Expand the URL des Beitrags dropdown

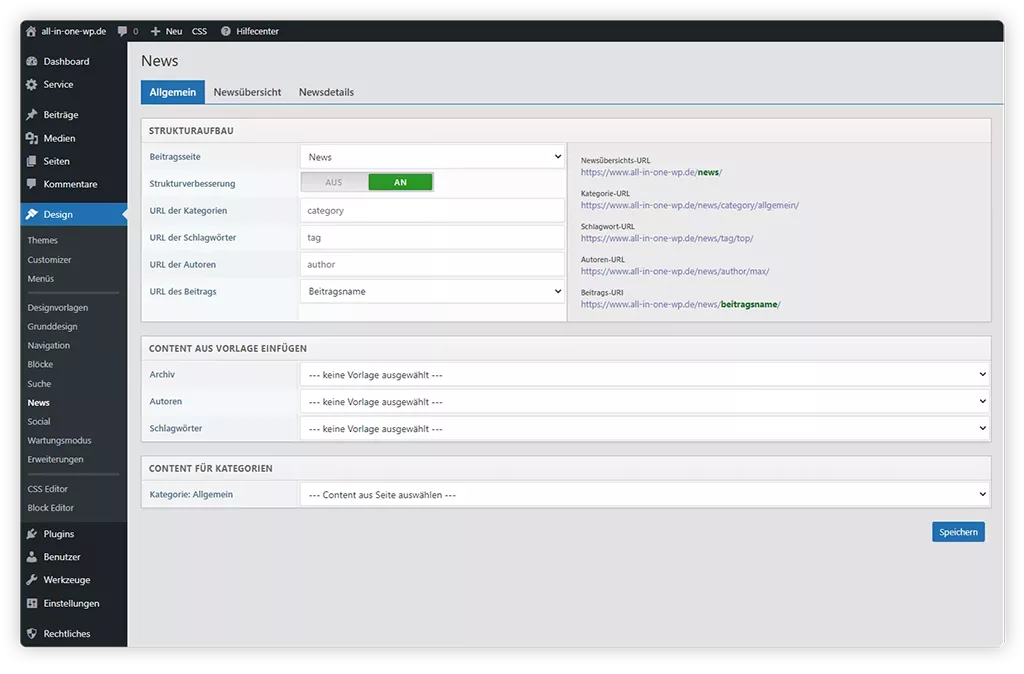(x=432, y=291)
